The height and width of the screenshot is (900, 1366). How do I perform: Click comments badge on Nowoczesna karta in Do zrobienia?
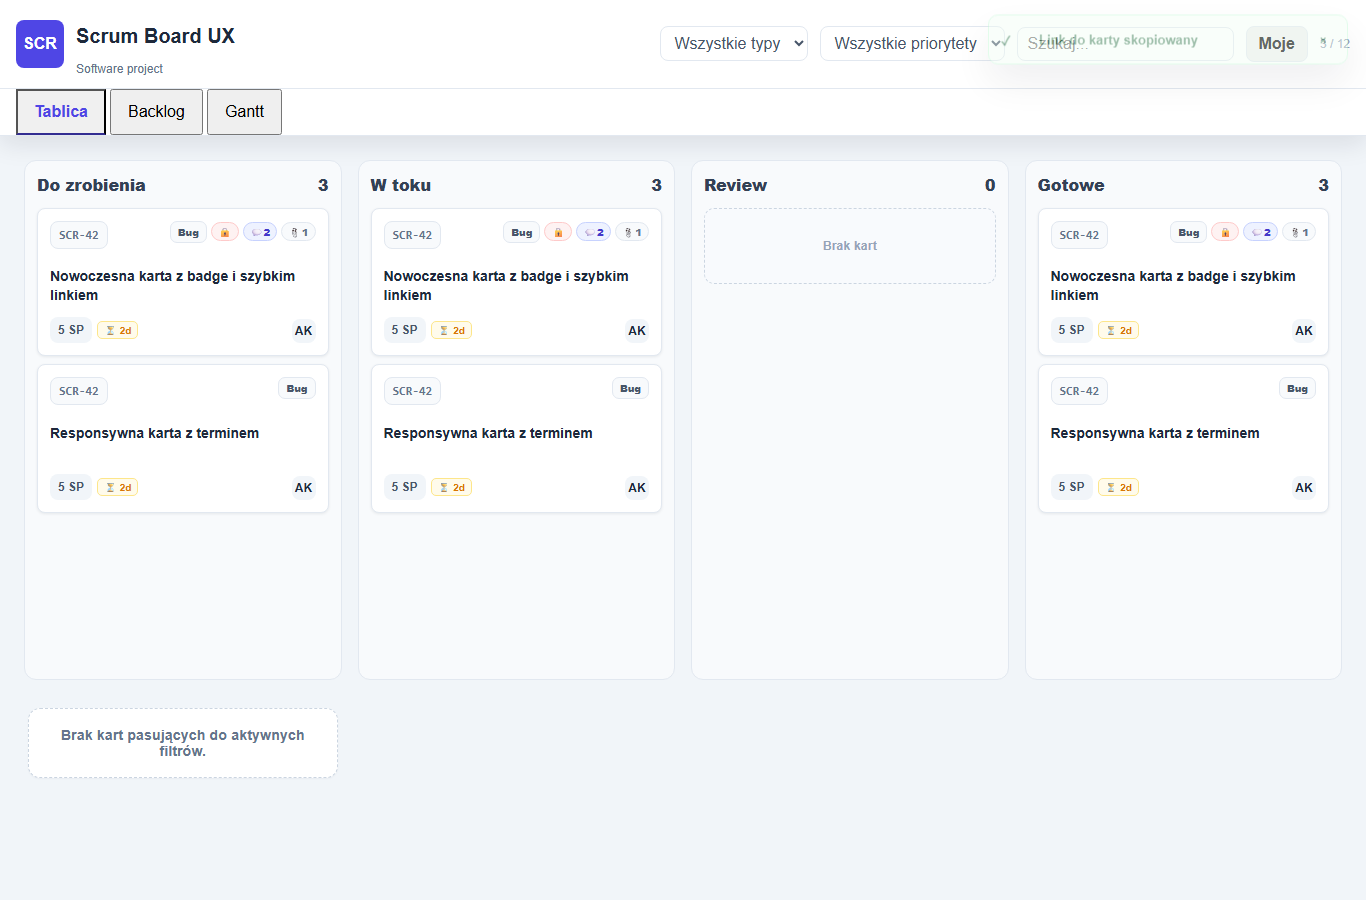pos(260,232)
